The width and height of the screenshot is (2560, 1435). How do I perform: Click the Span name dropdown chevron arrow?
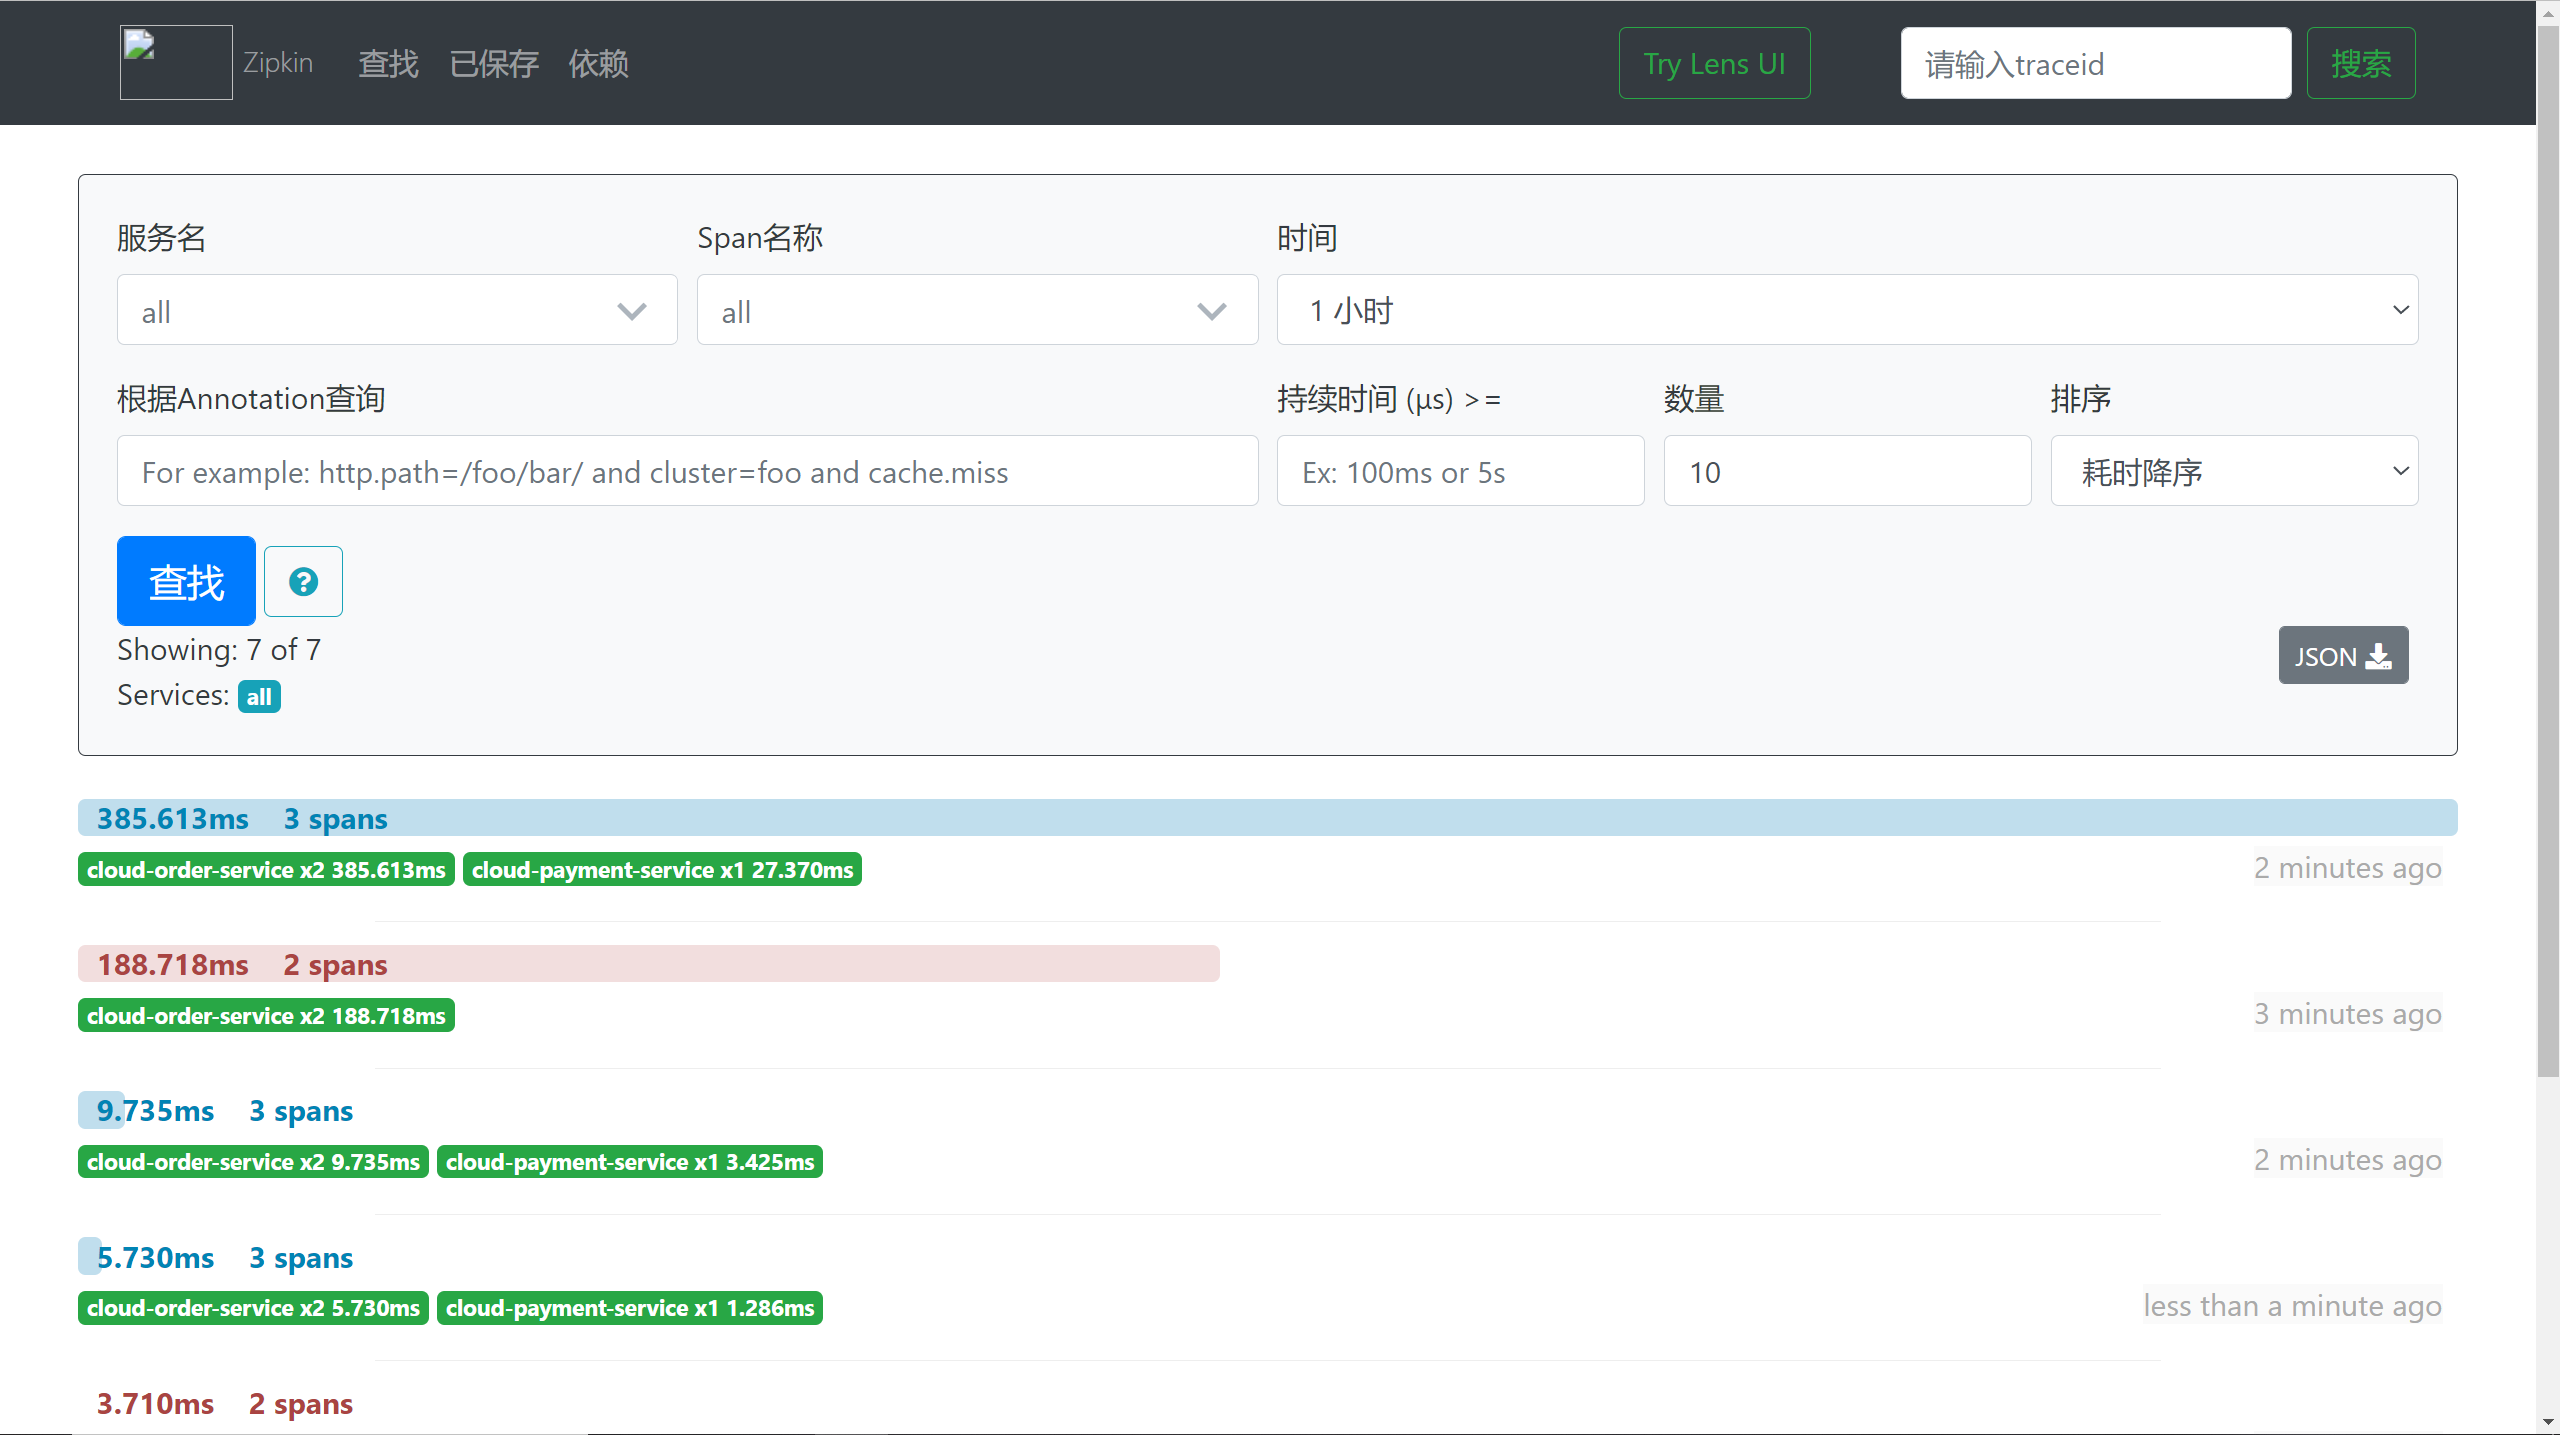point(1211,311)
